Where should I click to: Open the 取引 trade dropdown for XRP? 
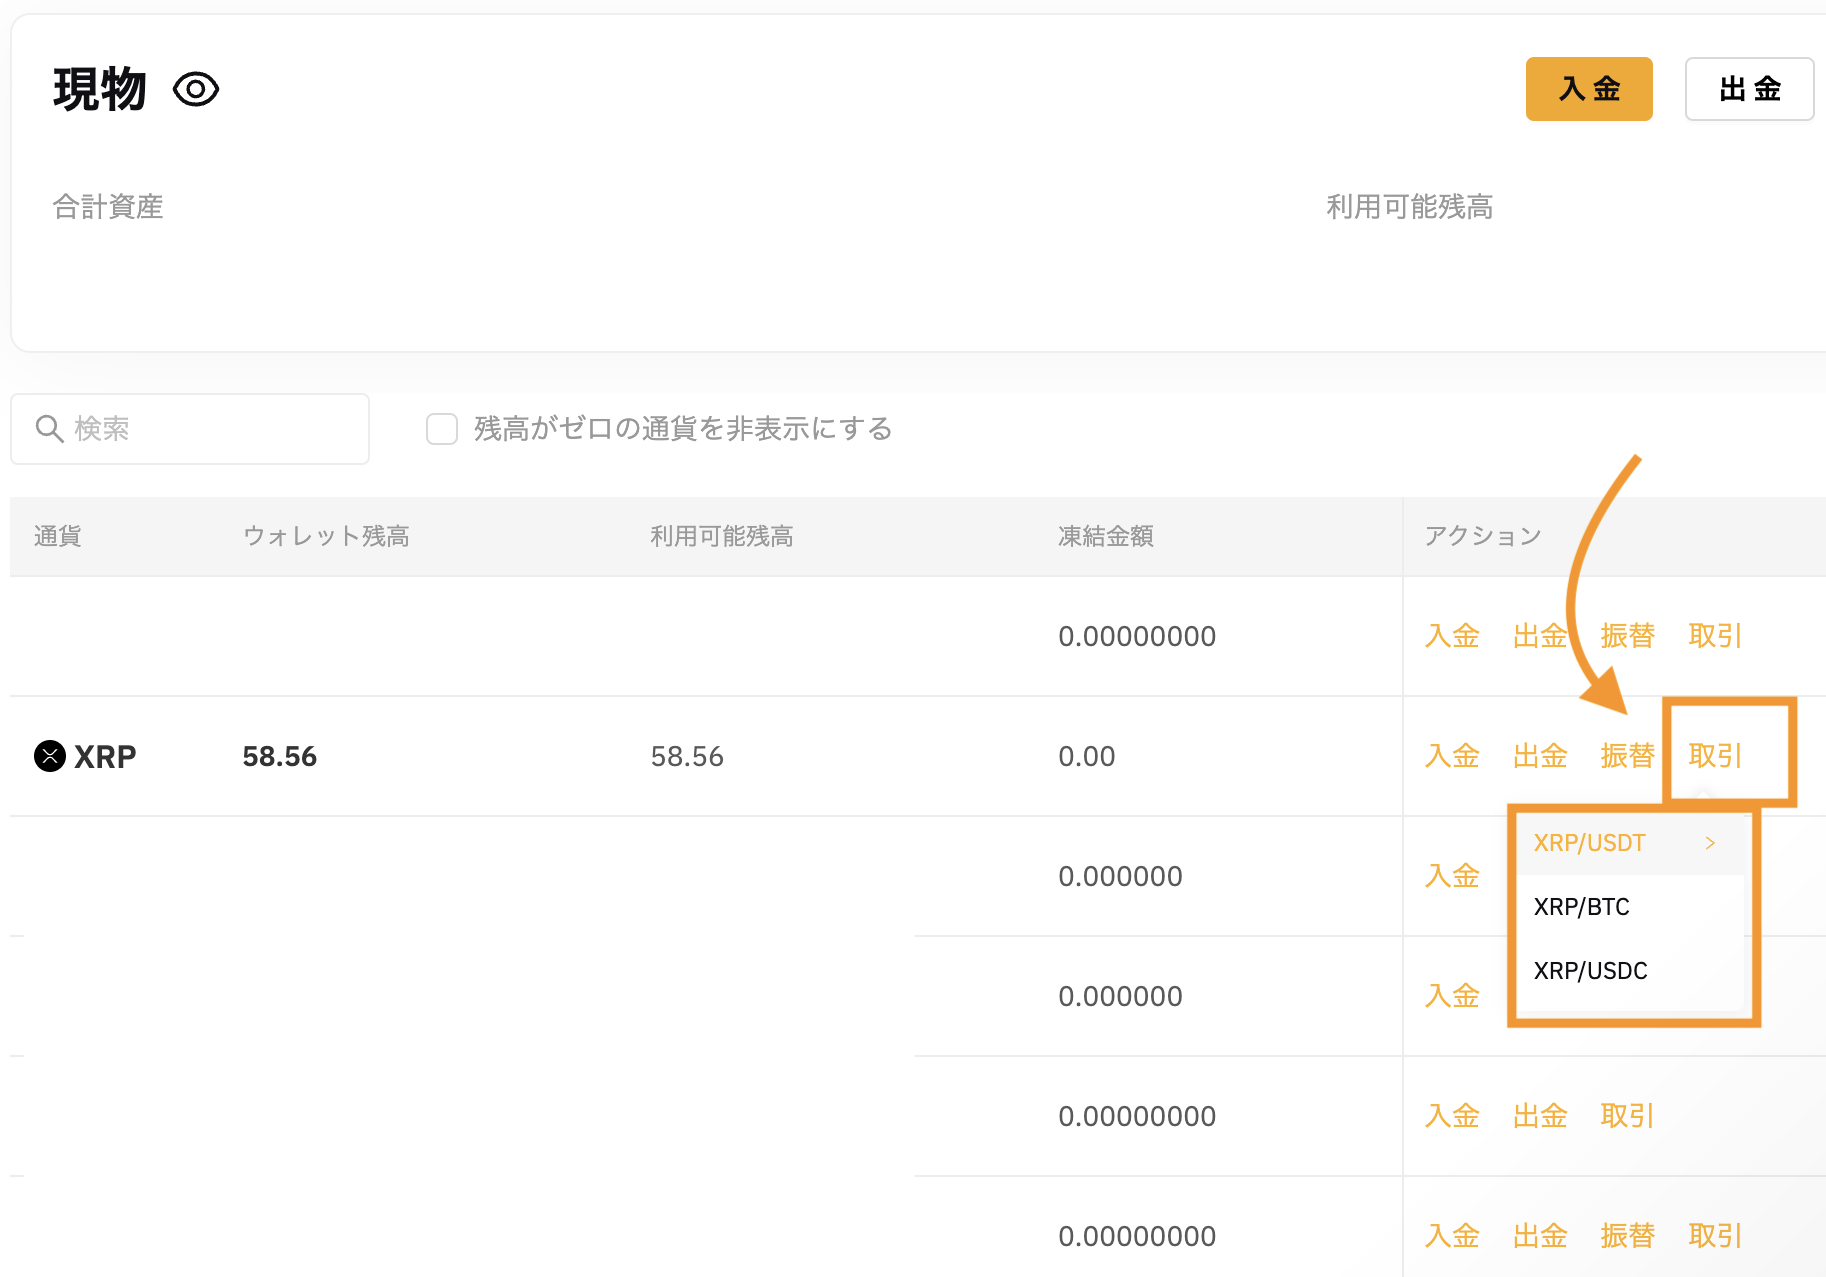[x=1715, y=756]
